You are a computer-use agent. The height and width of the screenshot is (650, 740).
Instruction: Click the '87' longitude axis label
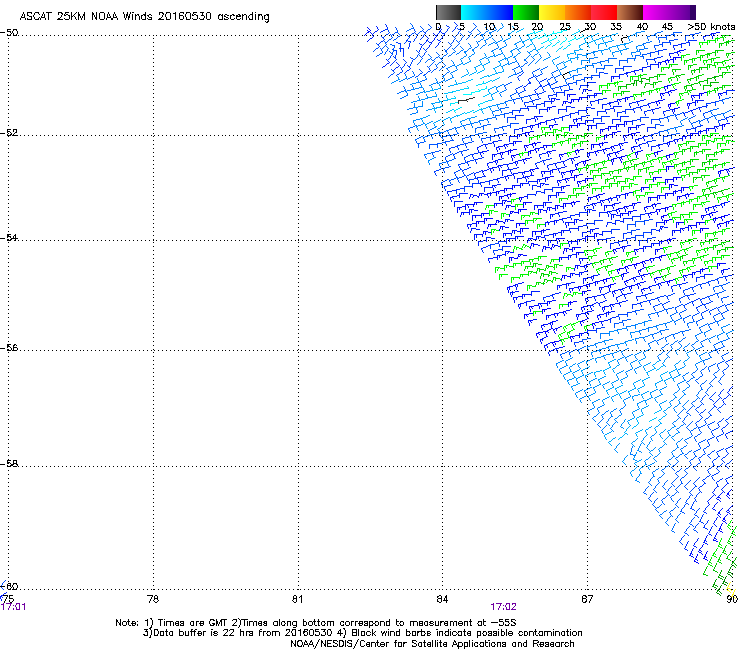click(x=587, y=599)
